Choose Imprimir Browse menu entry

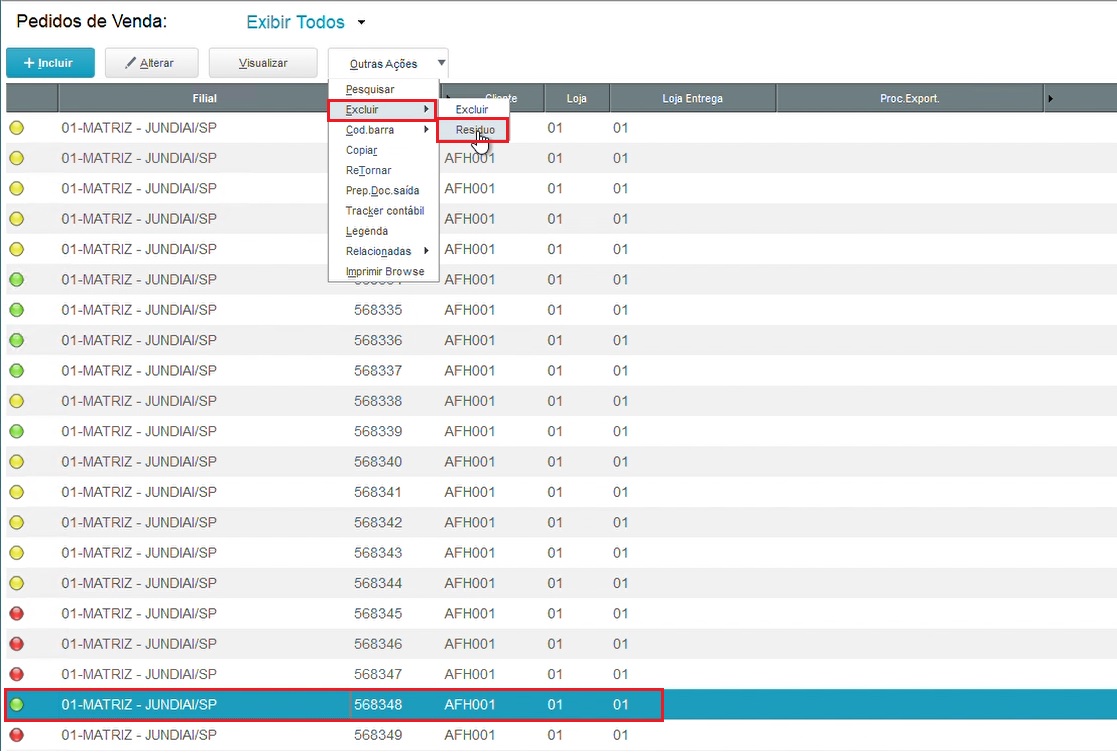click(x=383, y=272)
